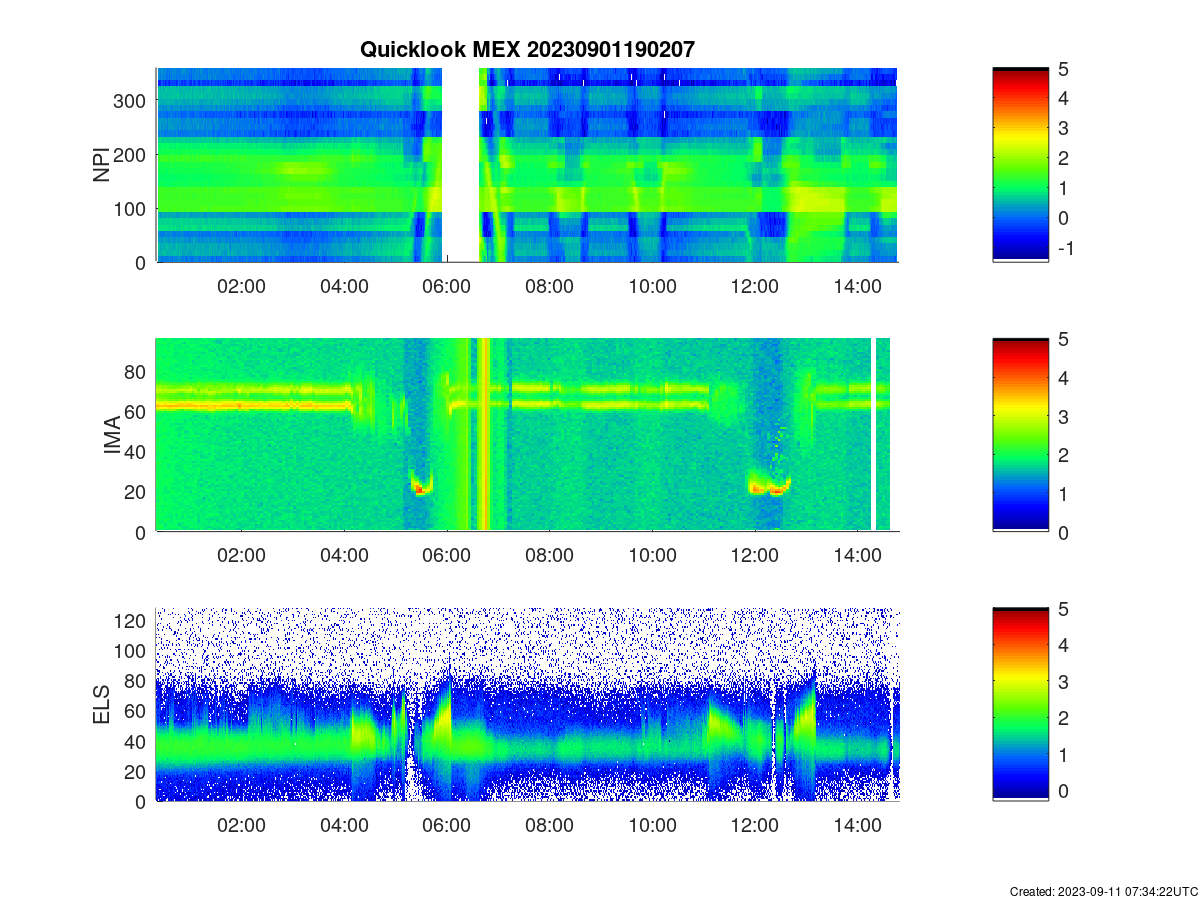Click the 02:00 tick under NPI panel
This screenshot has height=900, width=1200.
click(x=241, y=286)
